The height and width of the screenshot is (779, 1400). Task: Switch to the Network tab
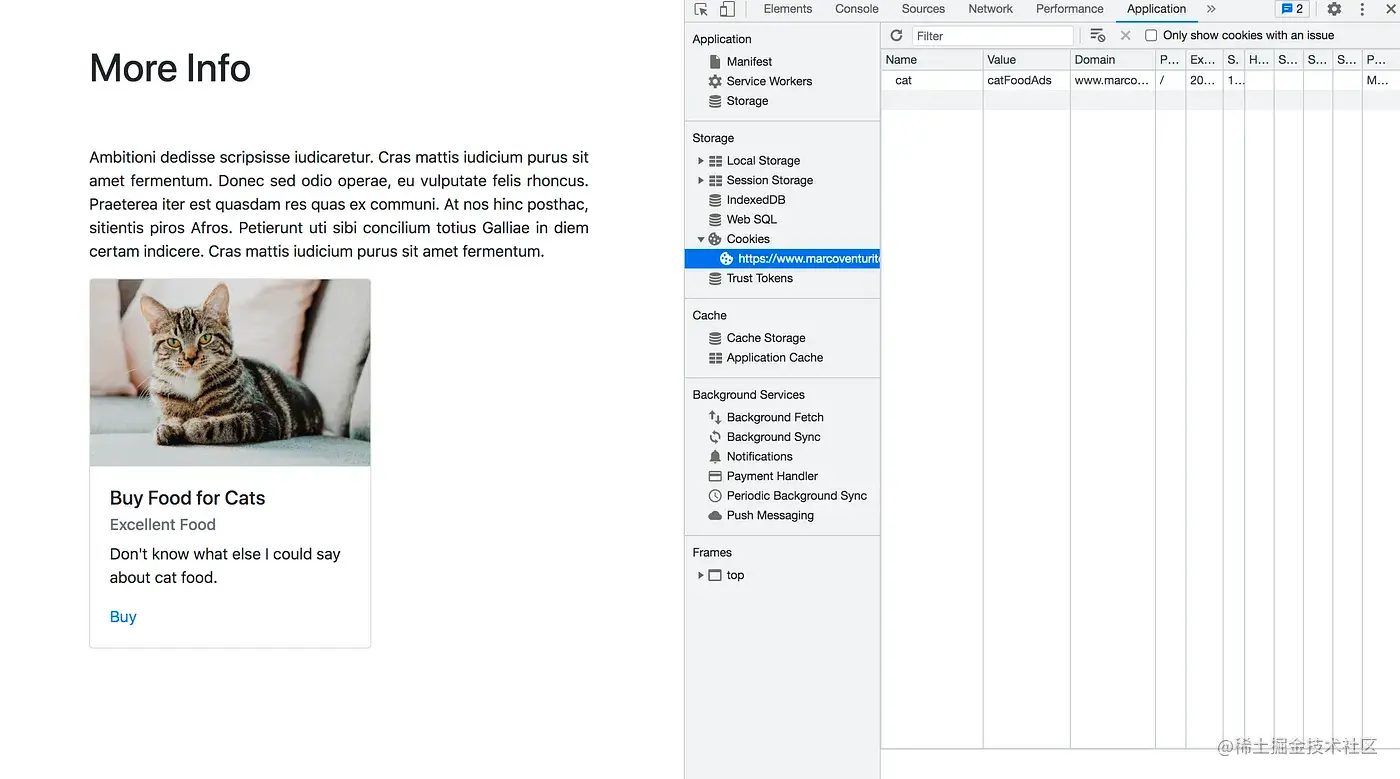991,9
